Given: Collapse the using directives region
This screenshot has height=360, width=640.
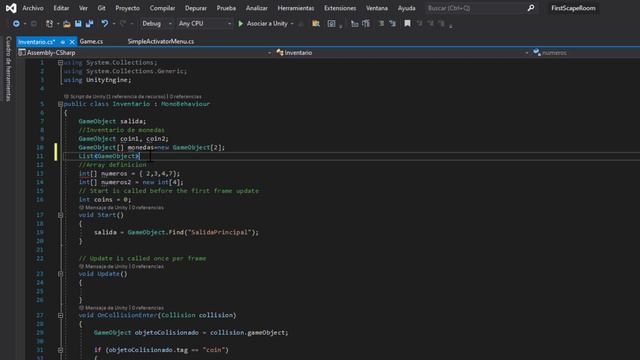Looking at the screenshot, I should [x=60, y=63].
